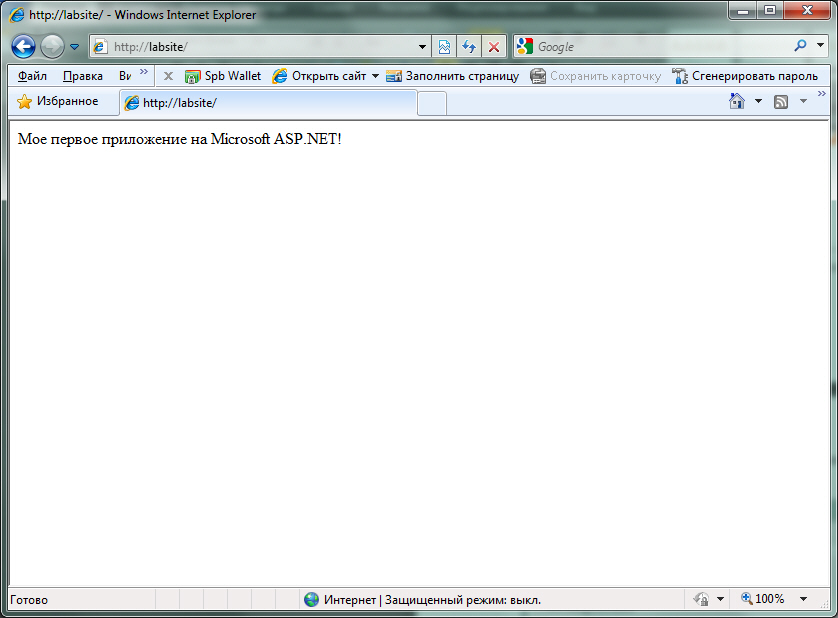The height and width of the screenshot is (618, 838).
Task: Expand the Открыть сайт dropdown arrow
Action: tap(375, 76)
